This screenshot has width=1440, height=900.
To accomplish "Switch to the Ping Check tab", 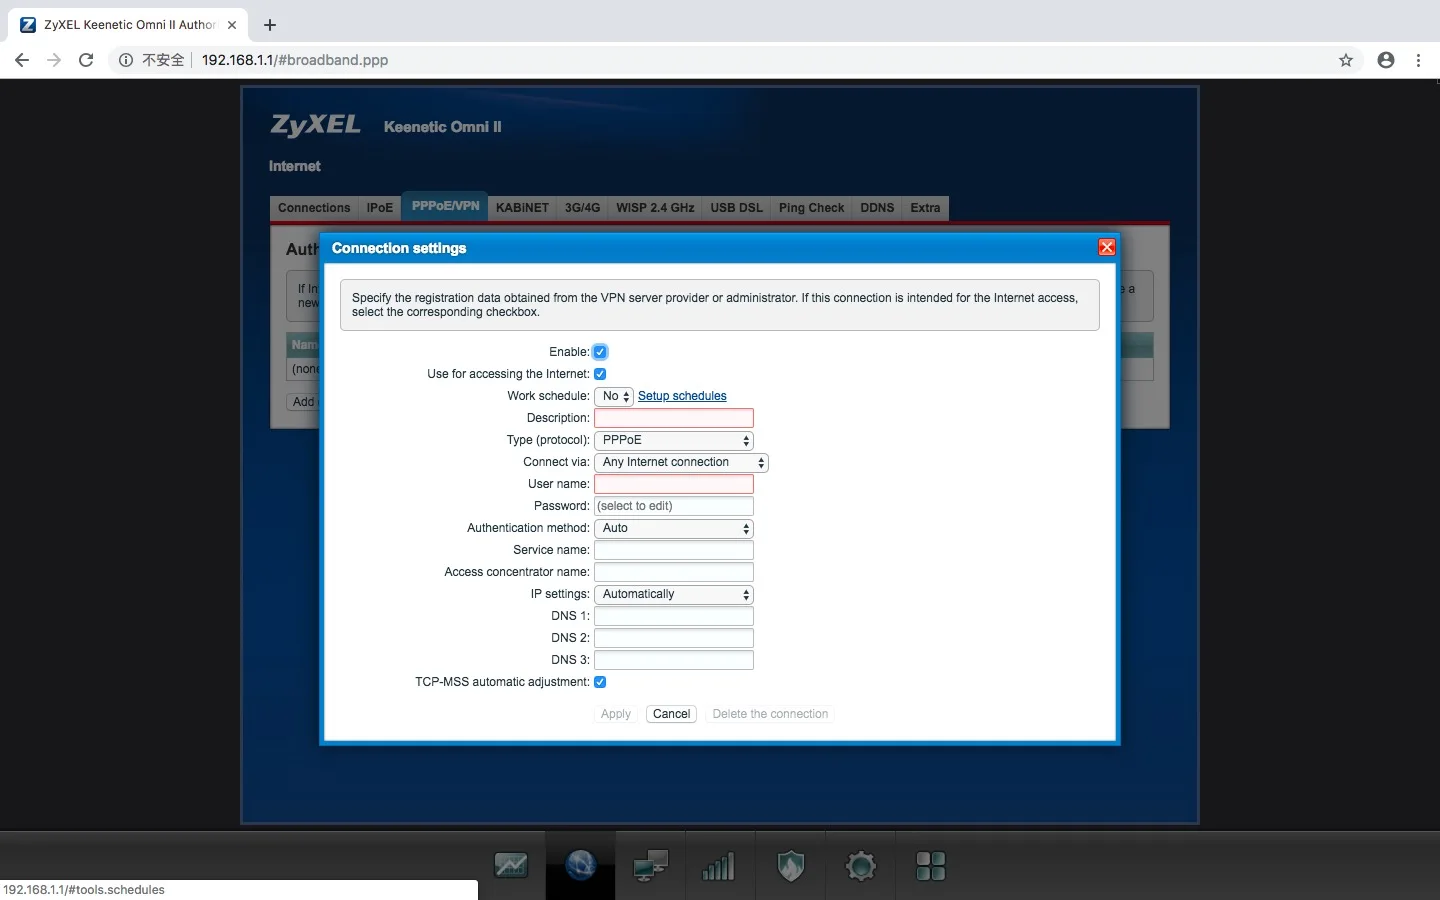I will [x=811, y=208].
